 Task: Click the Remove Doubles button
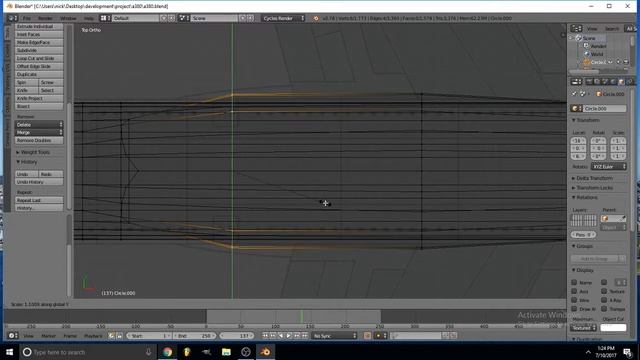[x=39, y=140]
